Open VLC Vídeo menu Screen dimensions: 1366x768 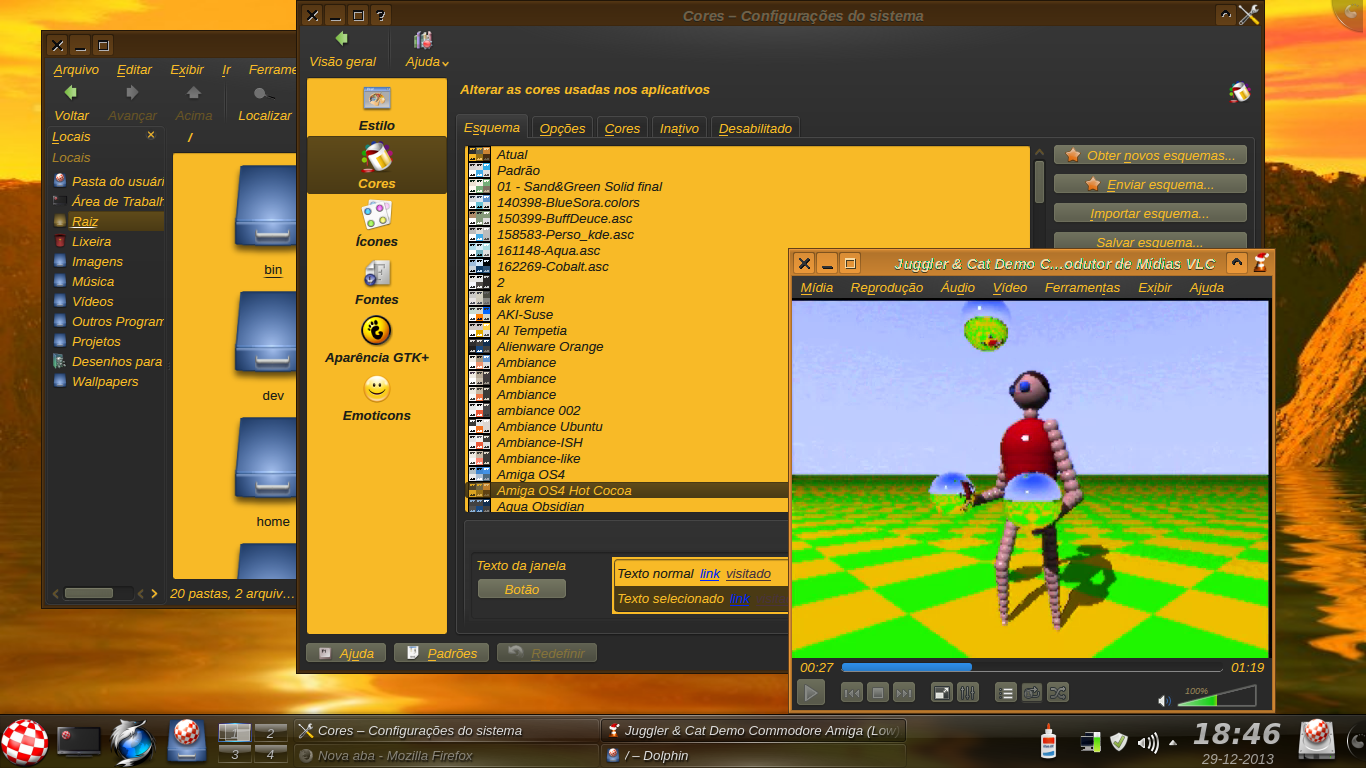(x=1010, y=288)
